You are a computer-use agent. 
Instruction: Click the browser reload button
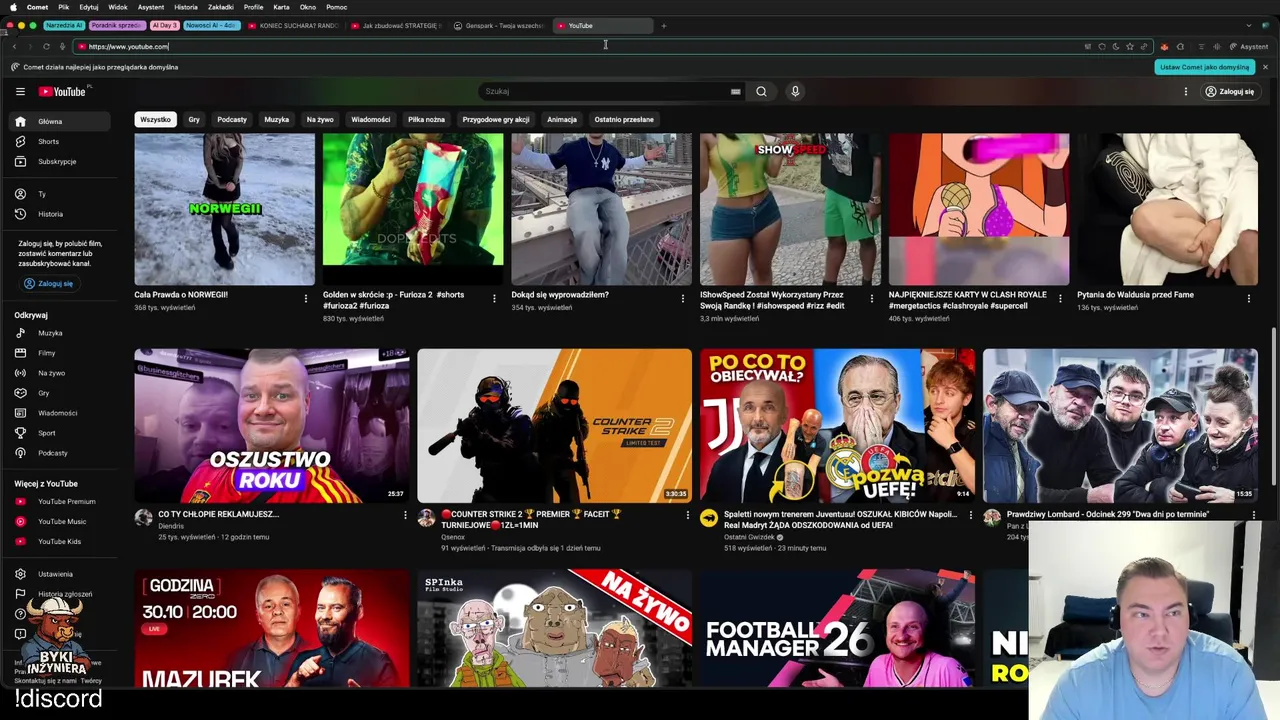click(46, 46)
